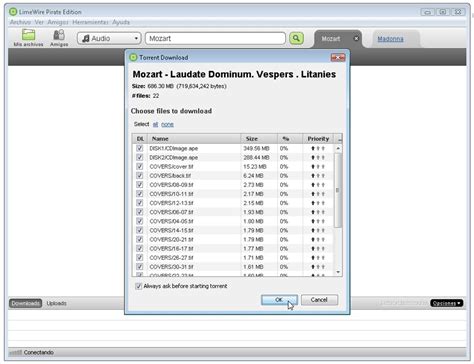The width and height of the screenshot is (474, 364).
Task: Click priority arrows for COVERS/06-07.tif
Action: pyautogui.click(x=318, y=212)
